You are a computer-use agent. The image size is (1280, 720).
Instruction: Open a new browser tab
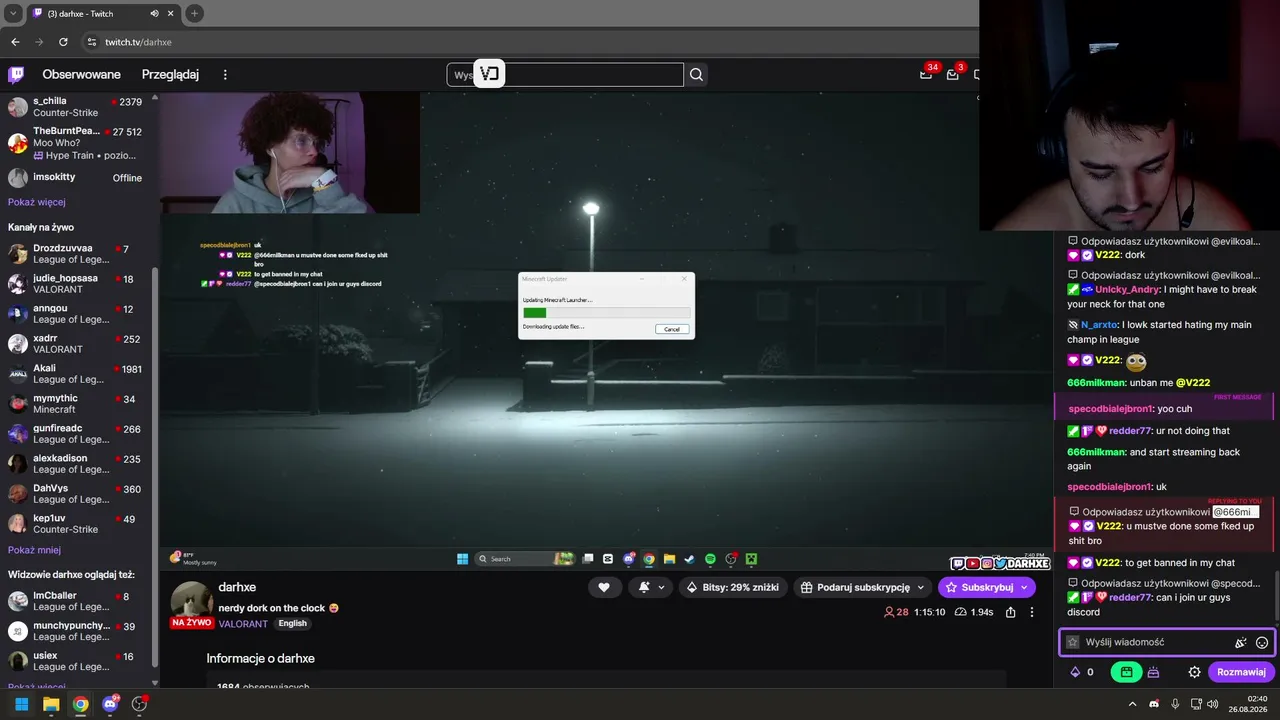pos(194,13)
